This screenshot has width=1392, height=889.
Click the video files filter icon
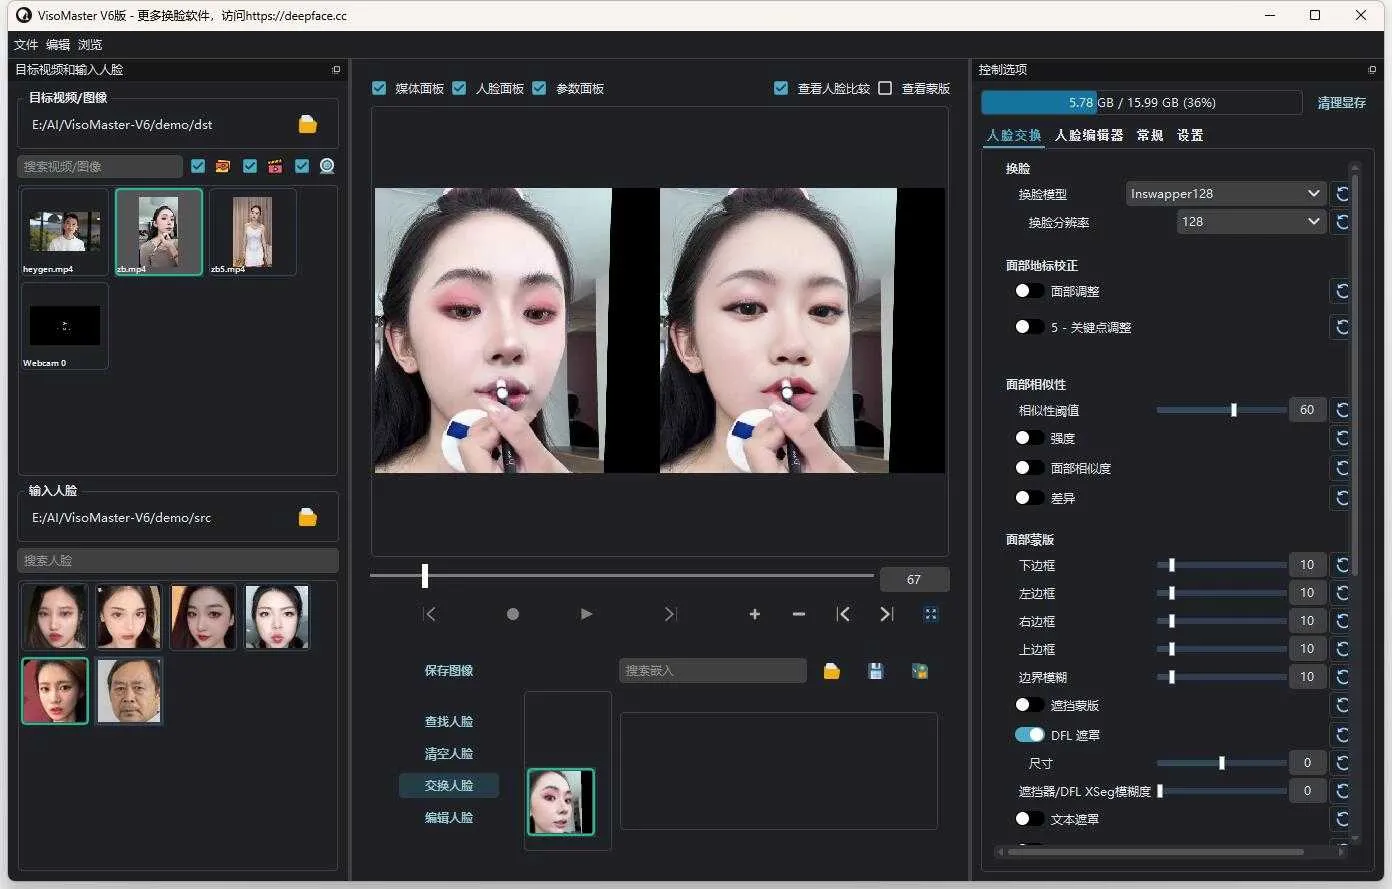pos(275,166)
